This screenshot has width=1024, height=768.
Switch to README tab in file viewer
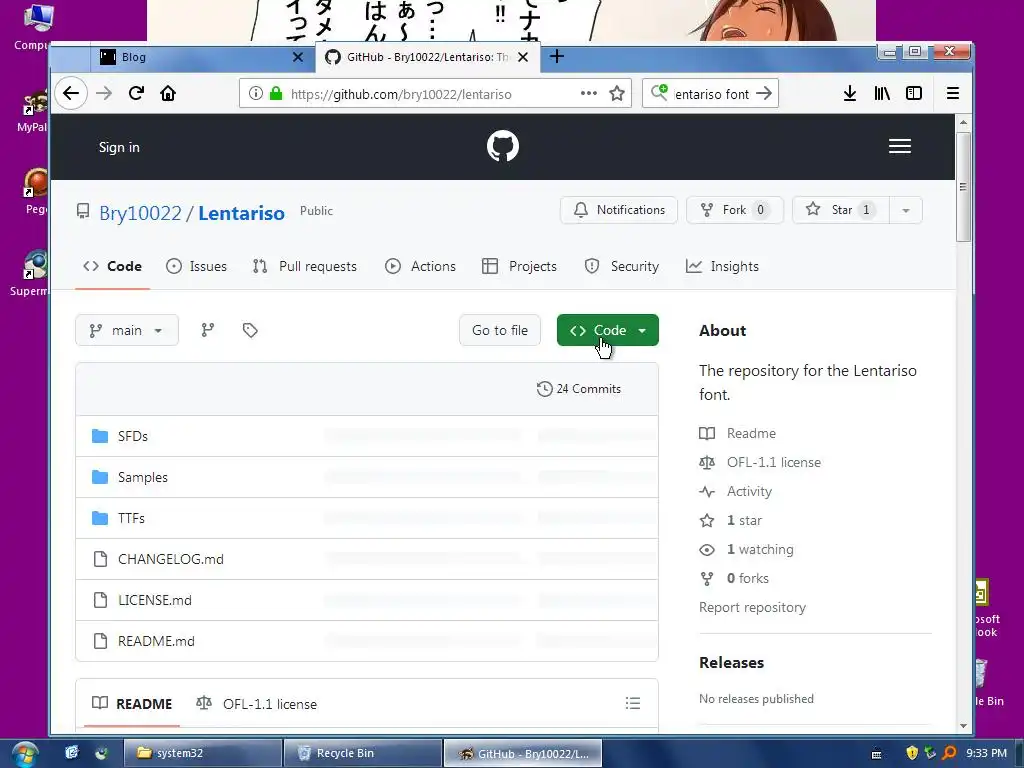[132, 704]
